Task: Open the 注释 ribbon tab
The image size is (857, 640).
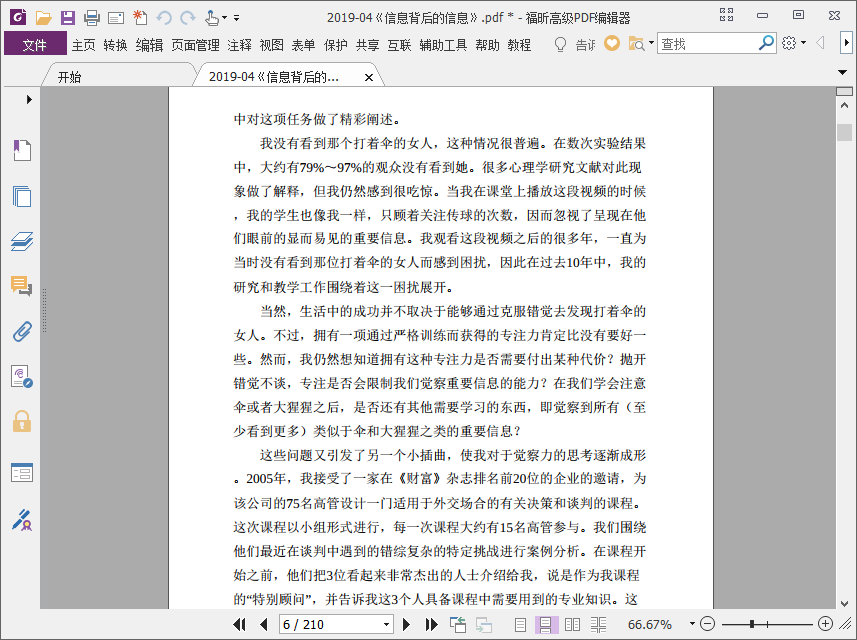Action: click(239, 45)
